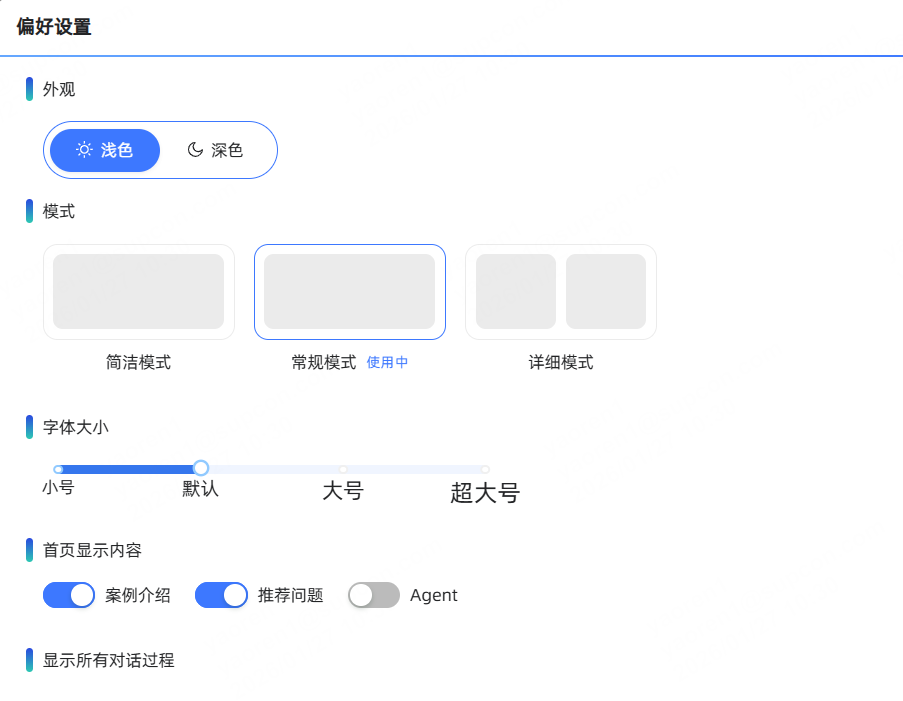Enable the Agent toggle
This screenshot has width=903, height=701.
tap(373, 595)
